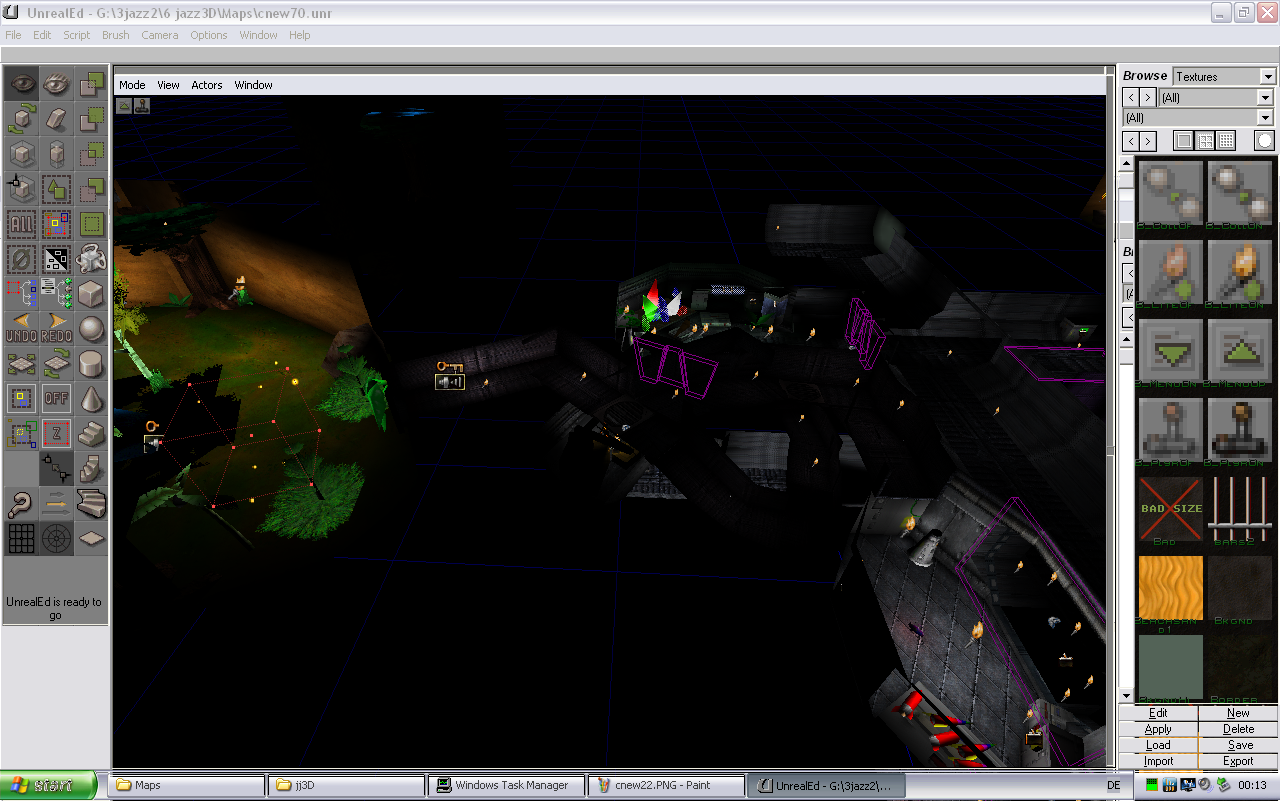This screenshot has height=801, width=1280.
Task: Click the radial circular grid icon
Action: [x=57, y=539]
